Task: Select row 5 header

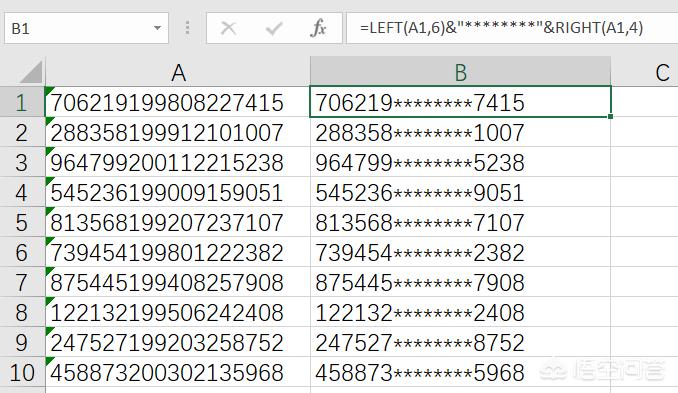Action: [x=22, y=222]
